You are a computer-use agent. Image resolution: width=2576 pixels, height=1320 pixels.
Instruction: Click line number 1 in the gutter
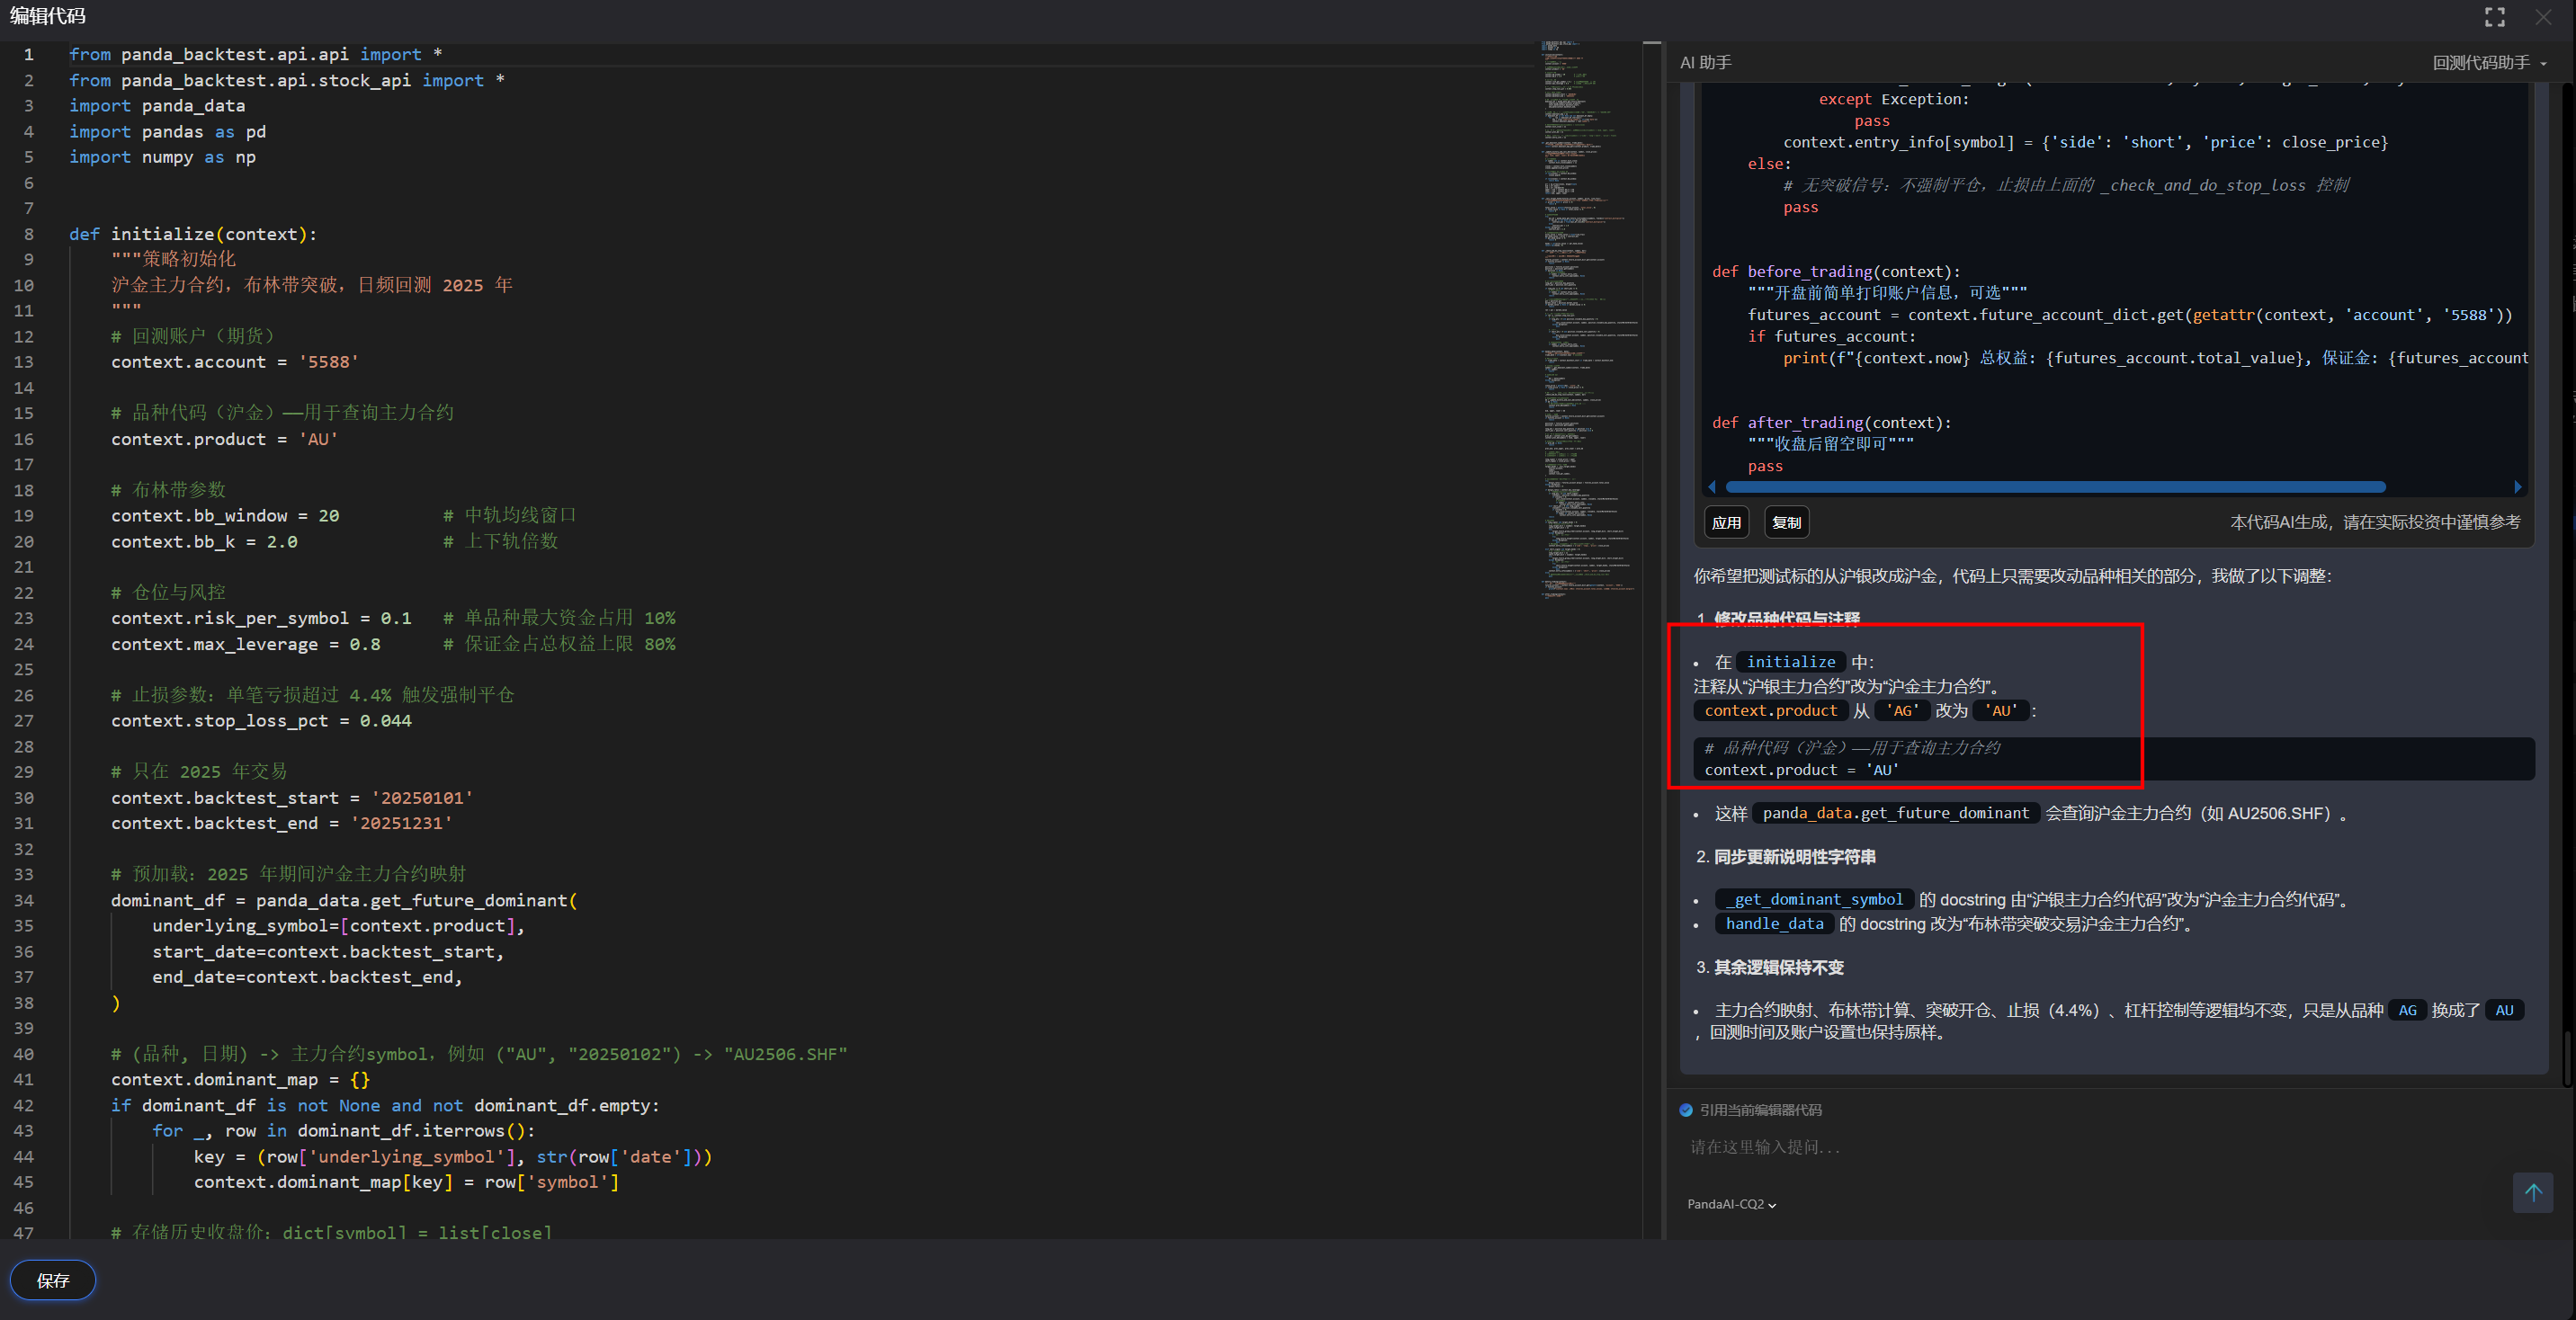click(29, 55)
